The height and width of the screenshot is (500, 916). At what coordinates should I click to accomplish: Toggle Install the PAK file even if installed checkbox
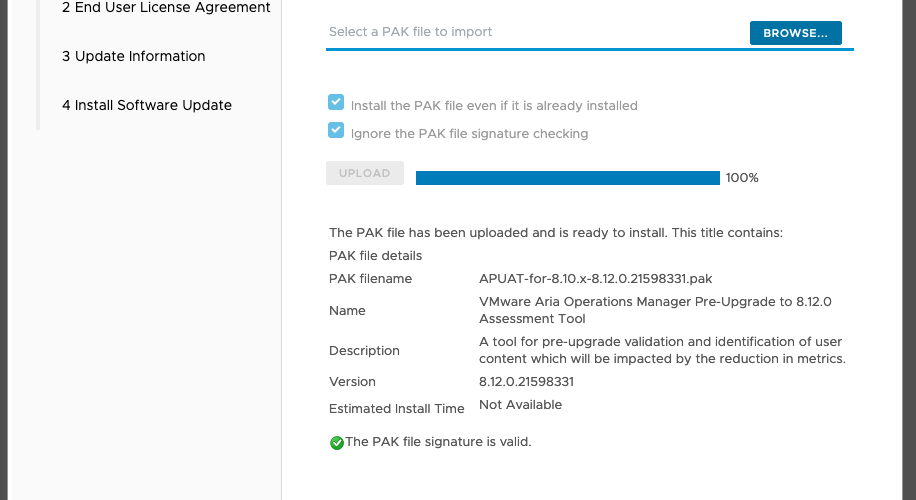[x=336, y=102]
